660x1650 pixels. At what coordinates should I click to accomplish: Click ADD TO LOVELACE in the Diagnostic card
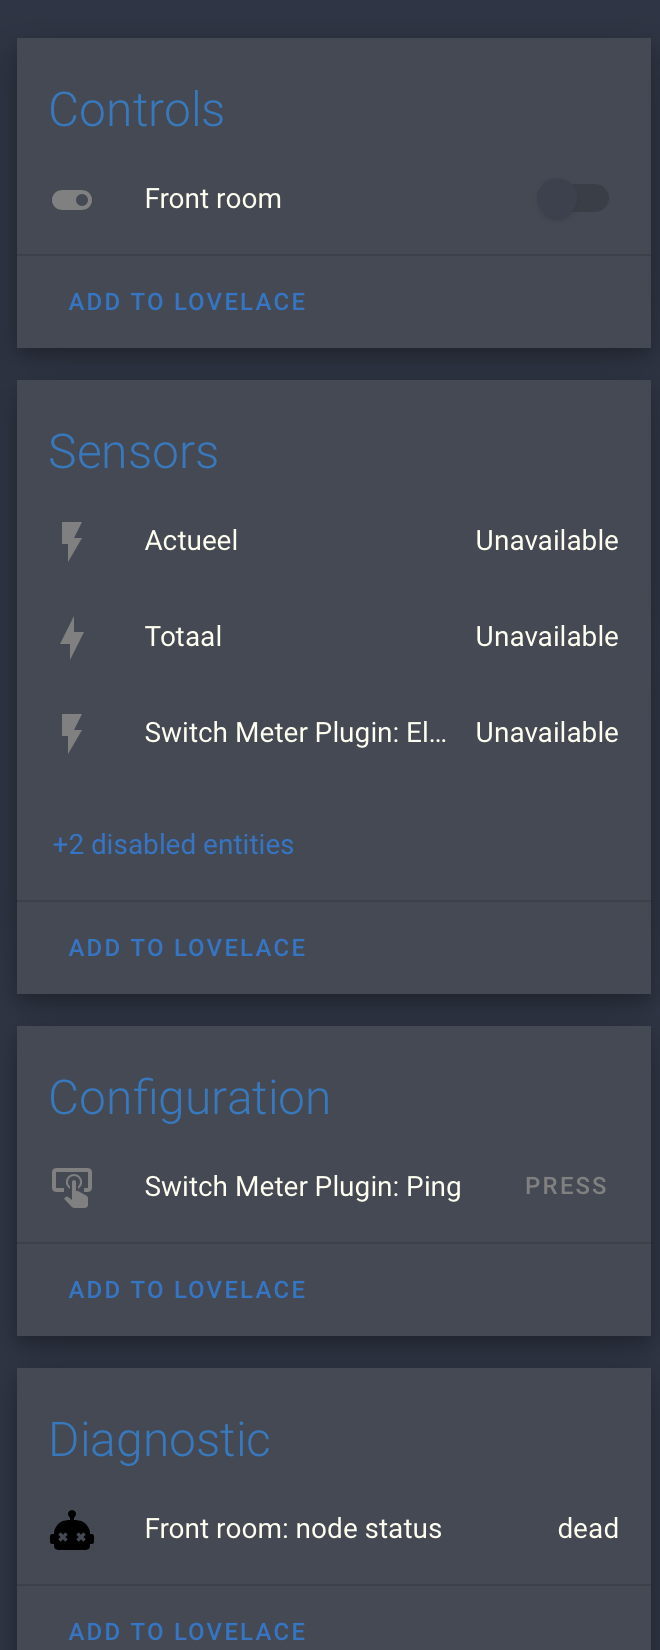click(187, 1631)
